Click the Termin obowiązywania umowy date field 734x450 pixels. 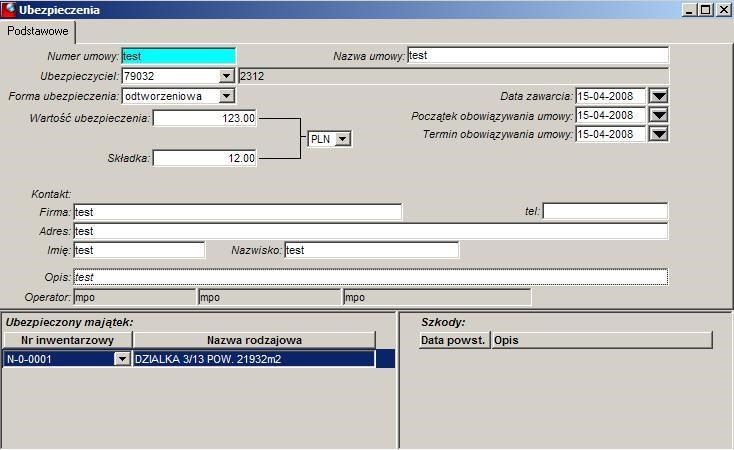click(610, 134)
